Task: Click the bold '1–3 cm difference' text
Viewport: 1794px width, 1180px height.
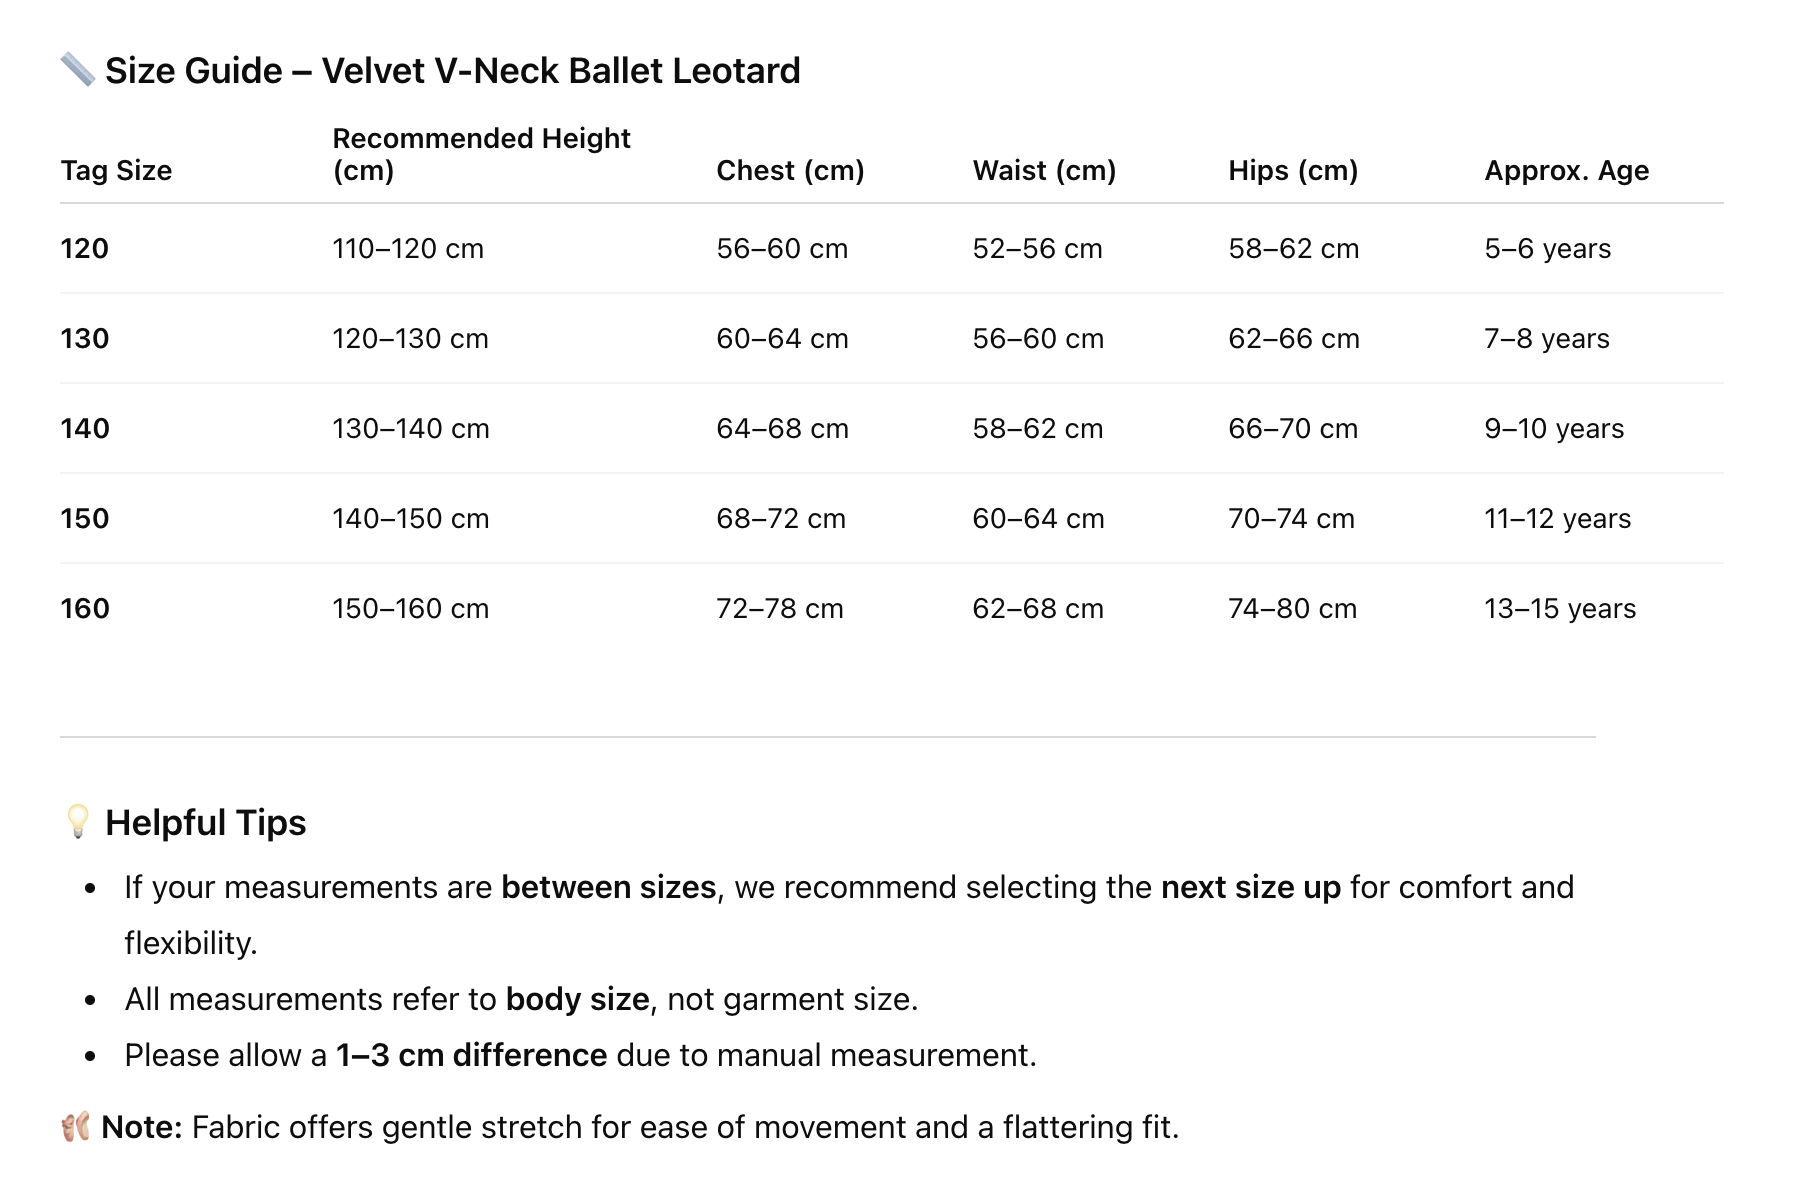Action: [471, 1056]
